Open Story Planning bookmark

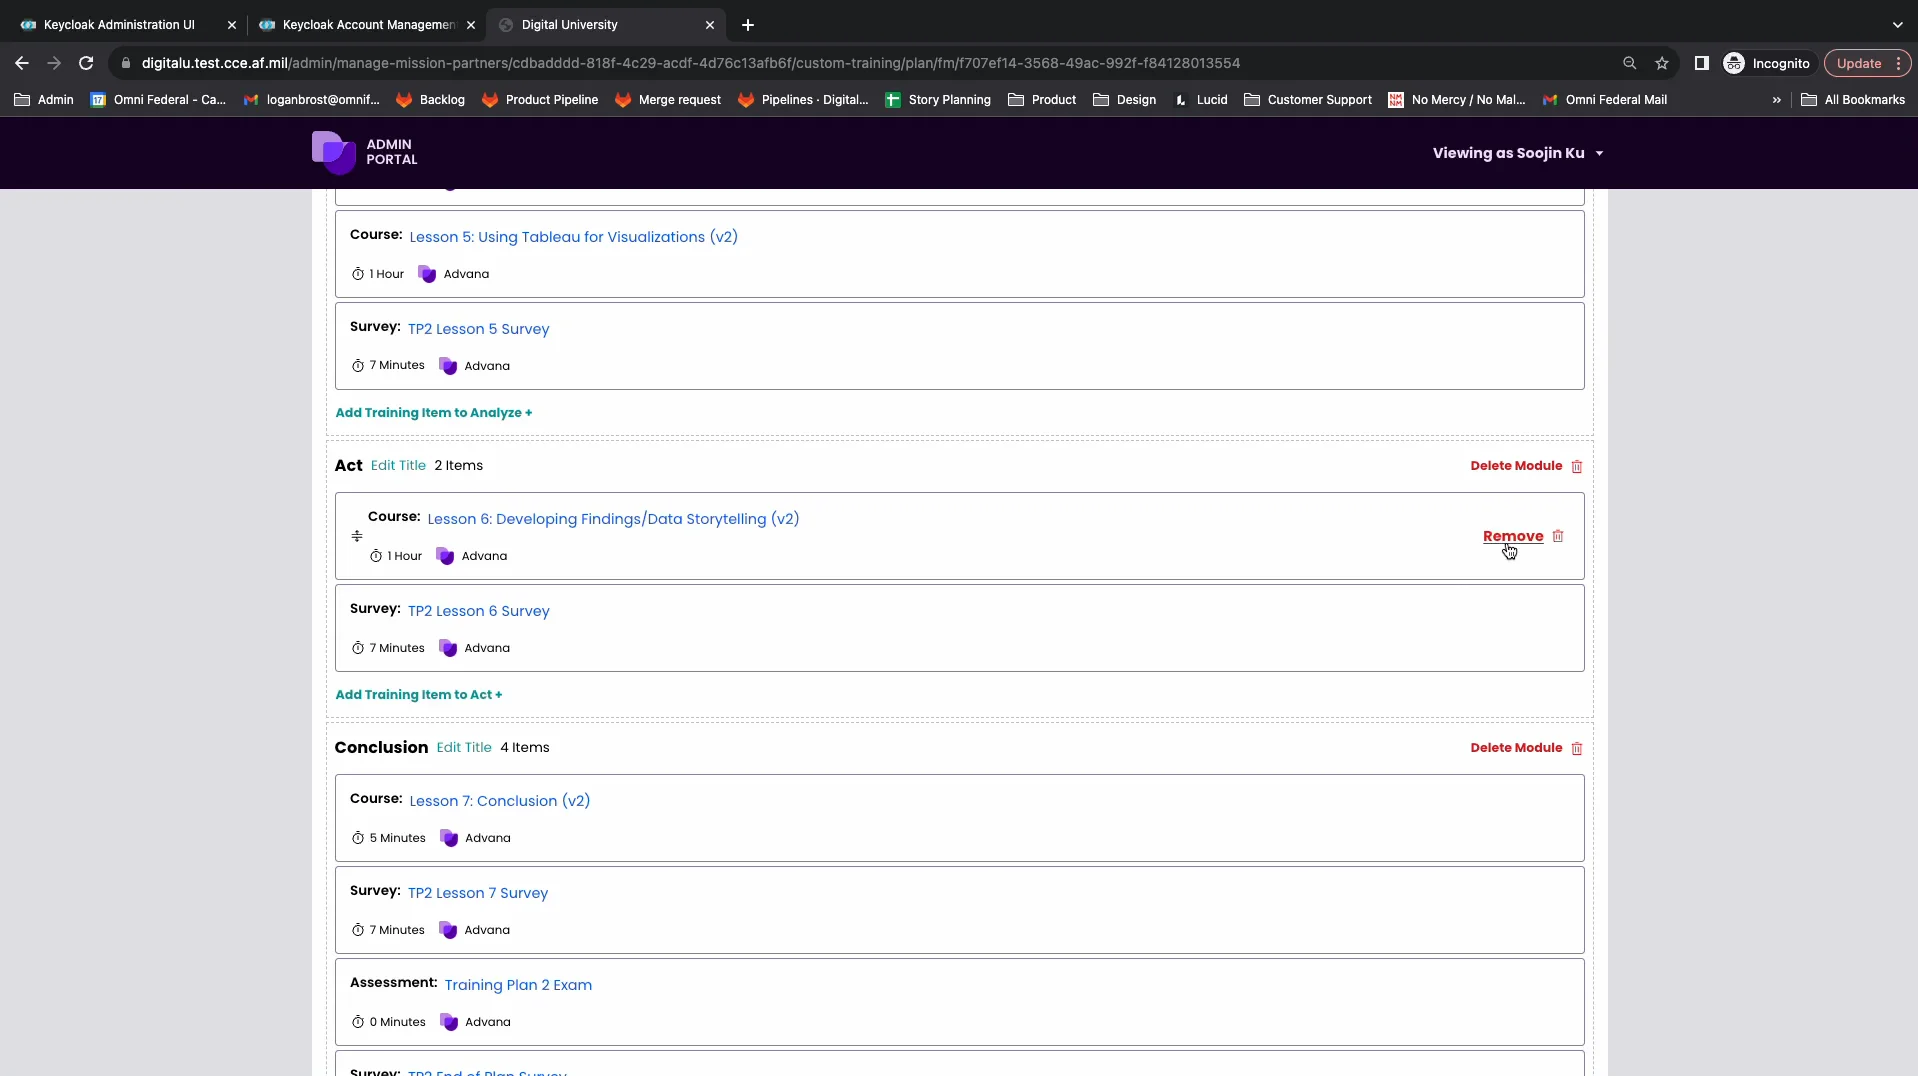tap(938, 100)
